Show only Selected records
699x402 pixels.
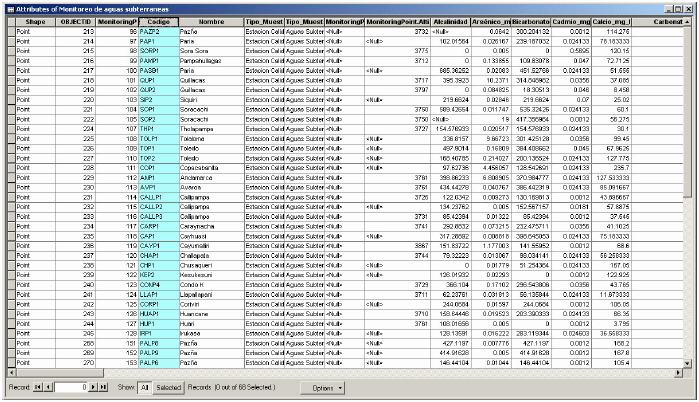click(x=168, y=386)
